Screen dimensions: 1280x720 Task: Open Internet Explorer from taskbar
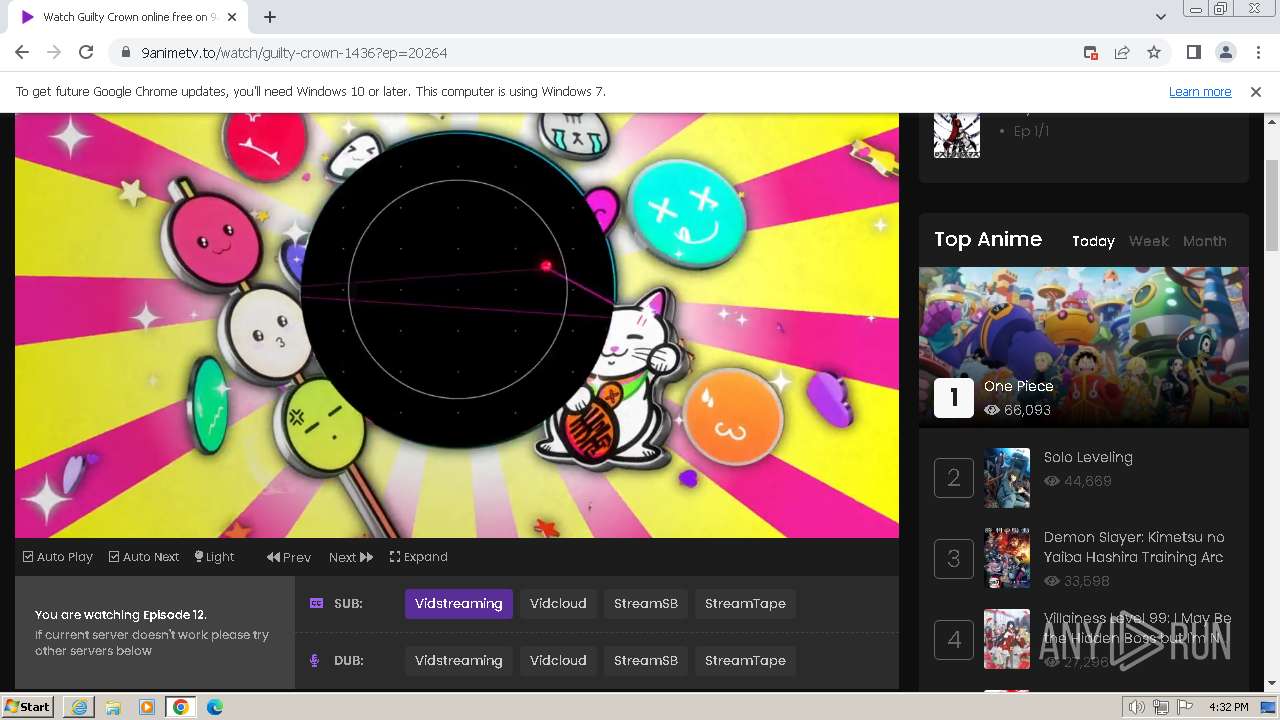[79, 707]
